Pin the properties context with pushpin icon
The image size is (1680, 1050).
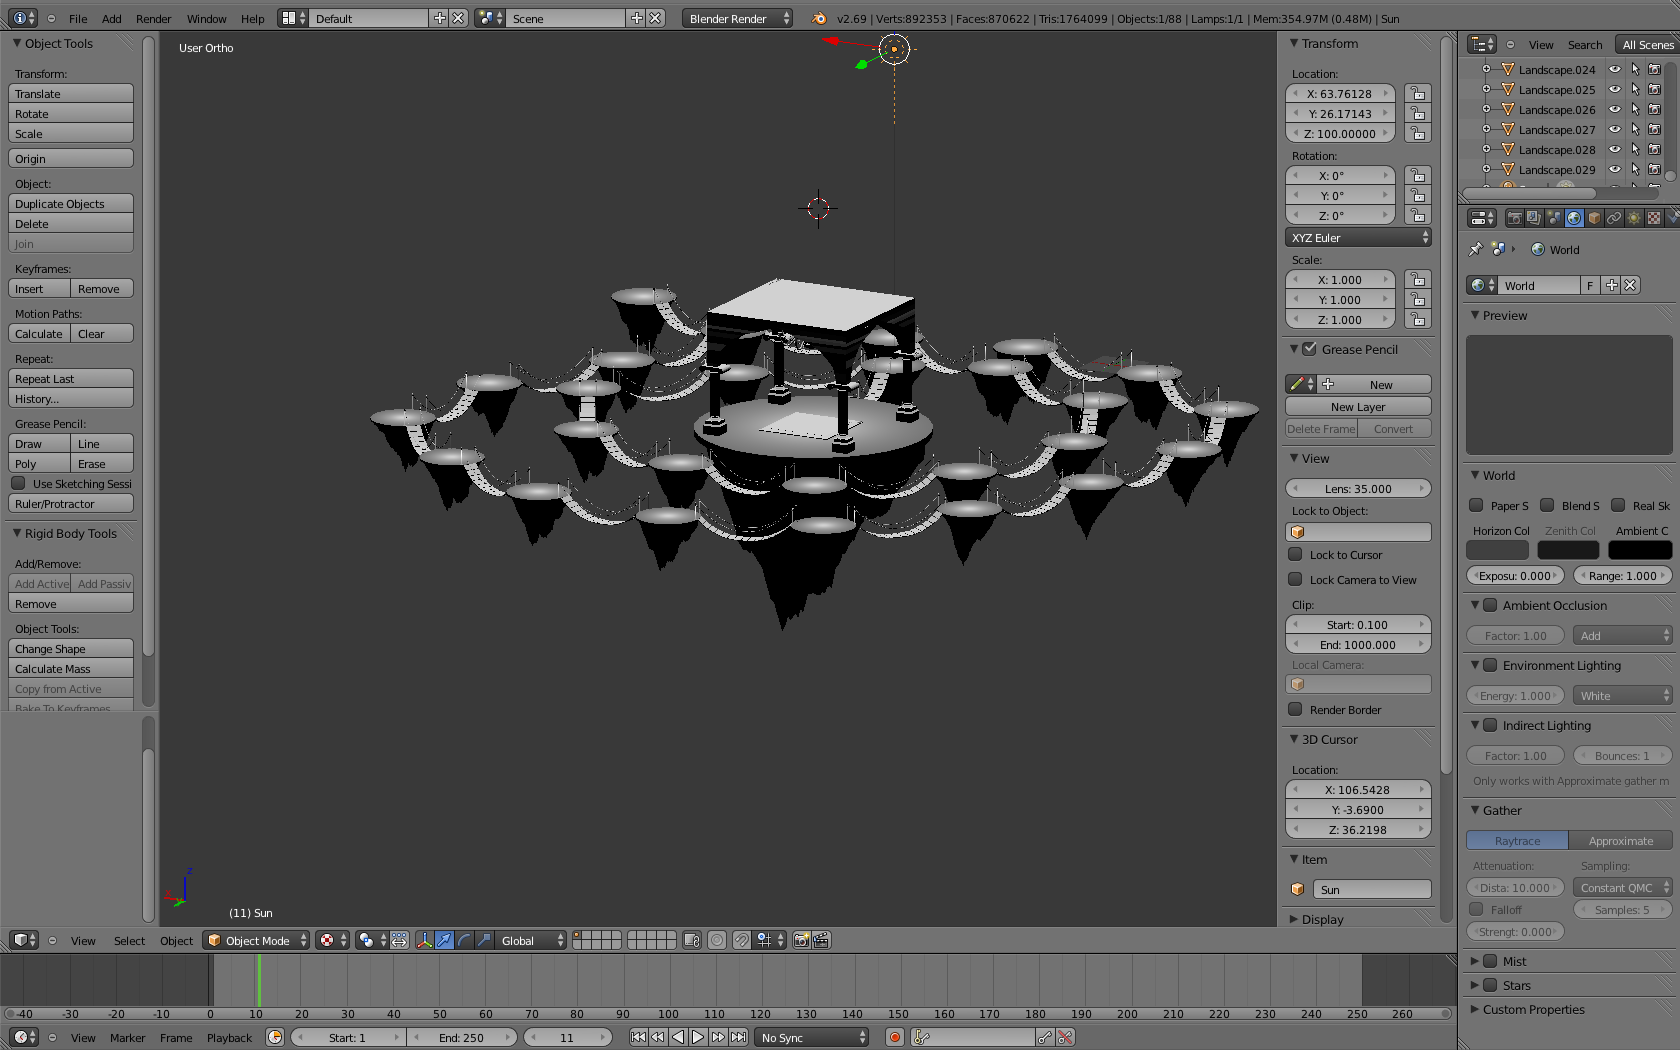1475,250
